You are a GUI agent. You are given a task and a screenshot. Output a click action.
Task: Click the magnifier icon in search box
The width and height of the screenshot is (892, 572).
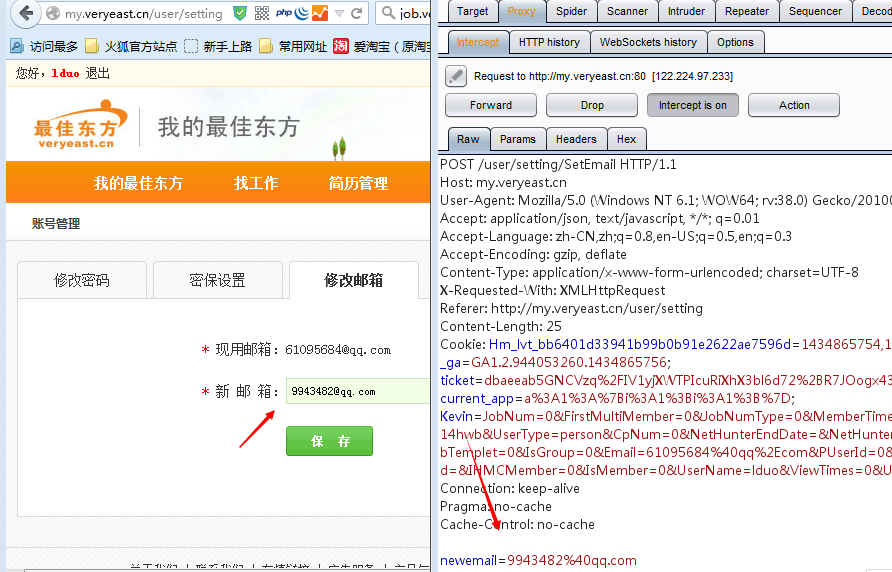coord(388,13)
